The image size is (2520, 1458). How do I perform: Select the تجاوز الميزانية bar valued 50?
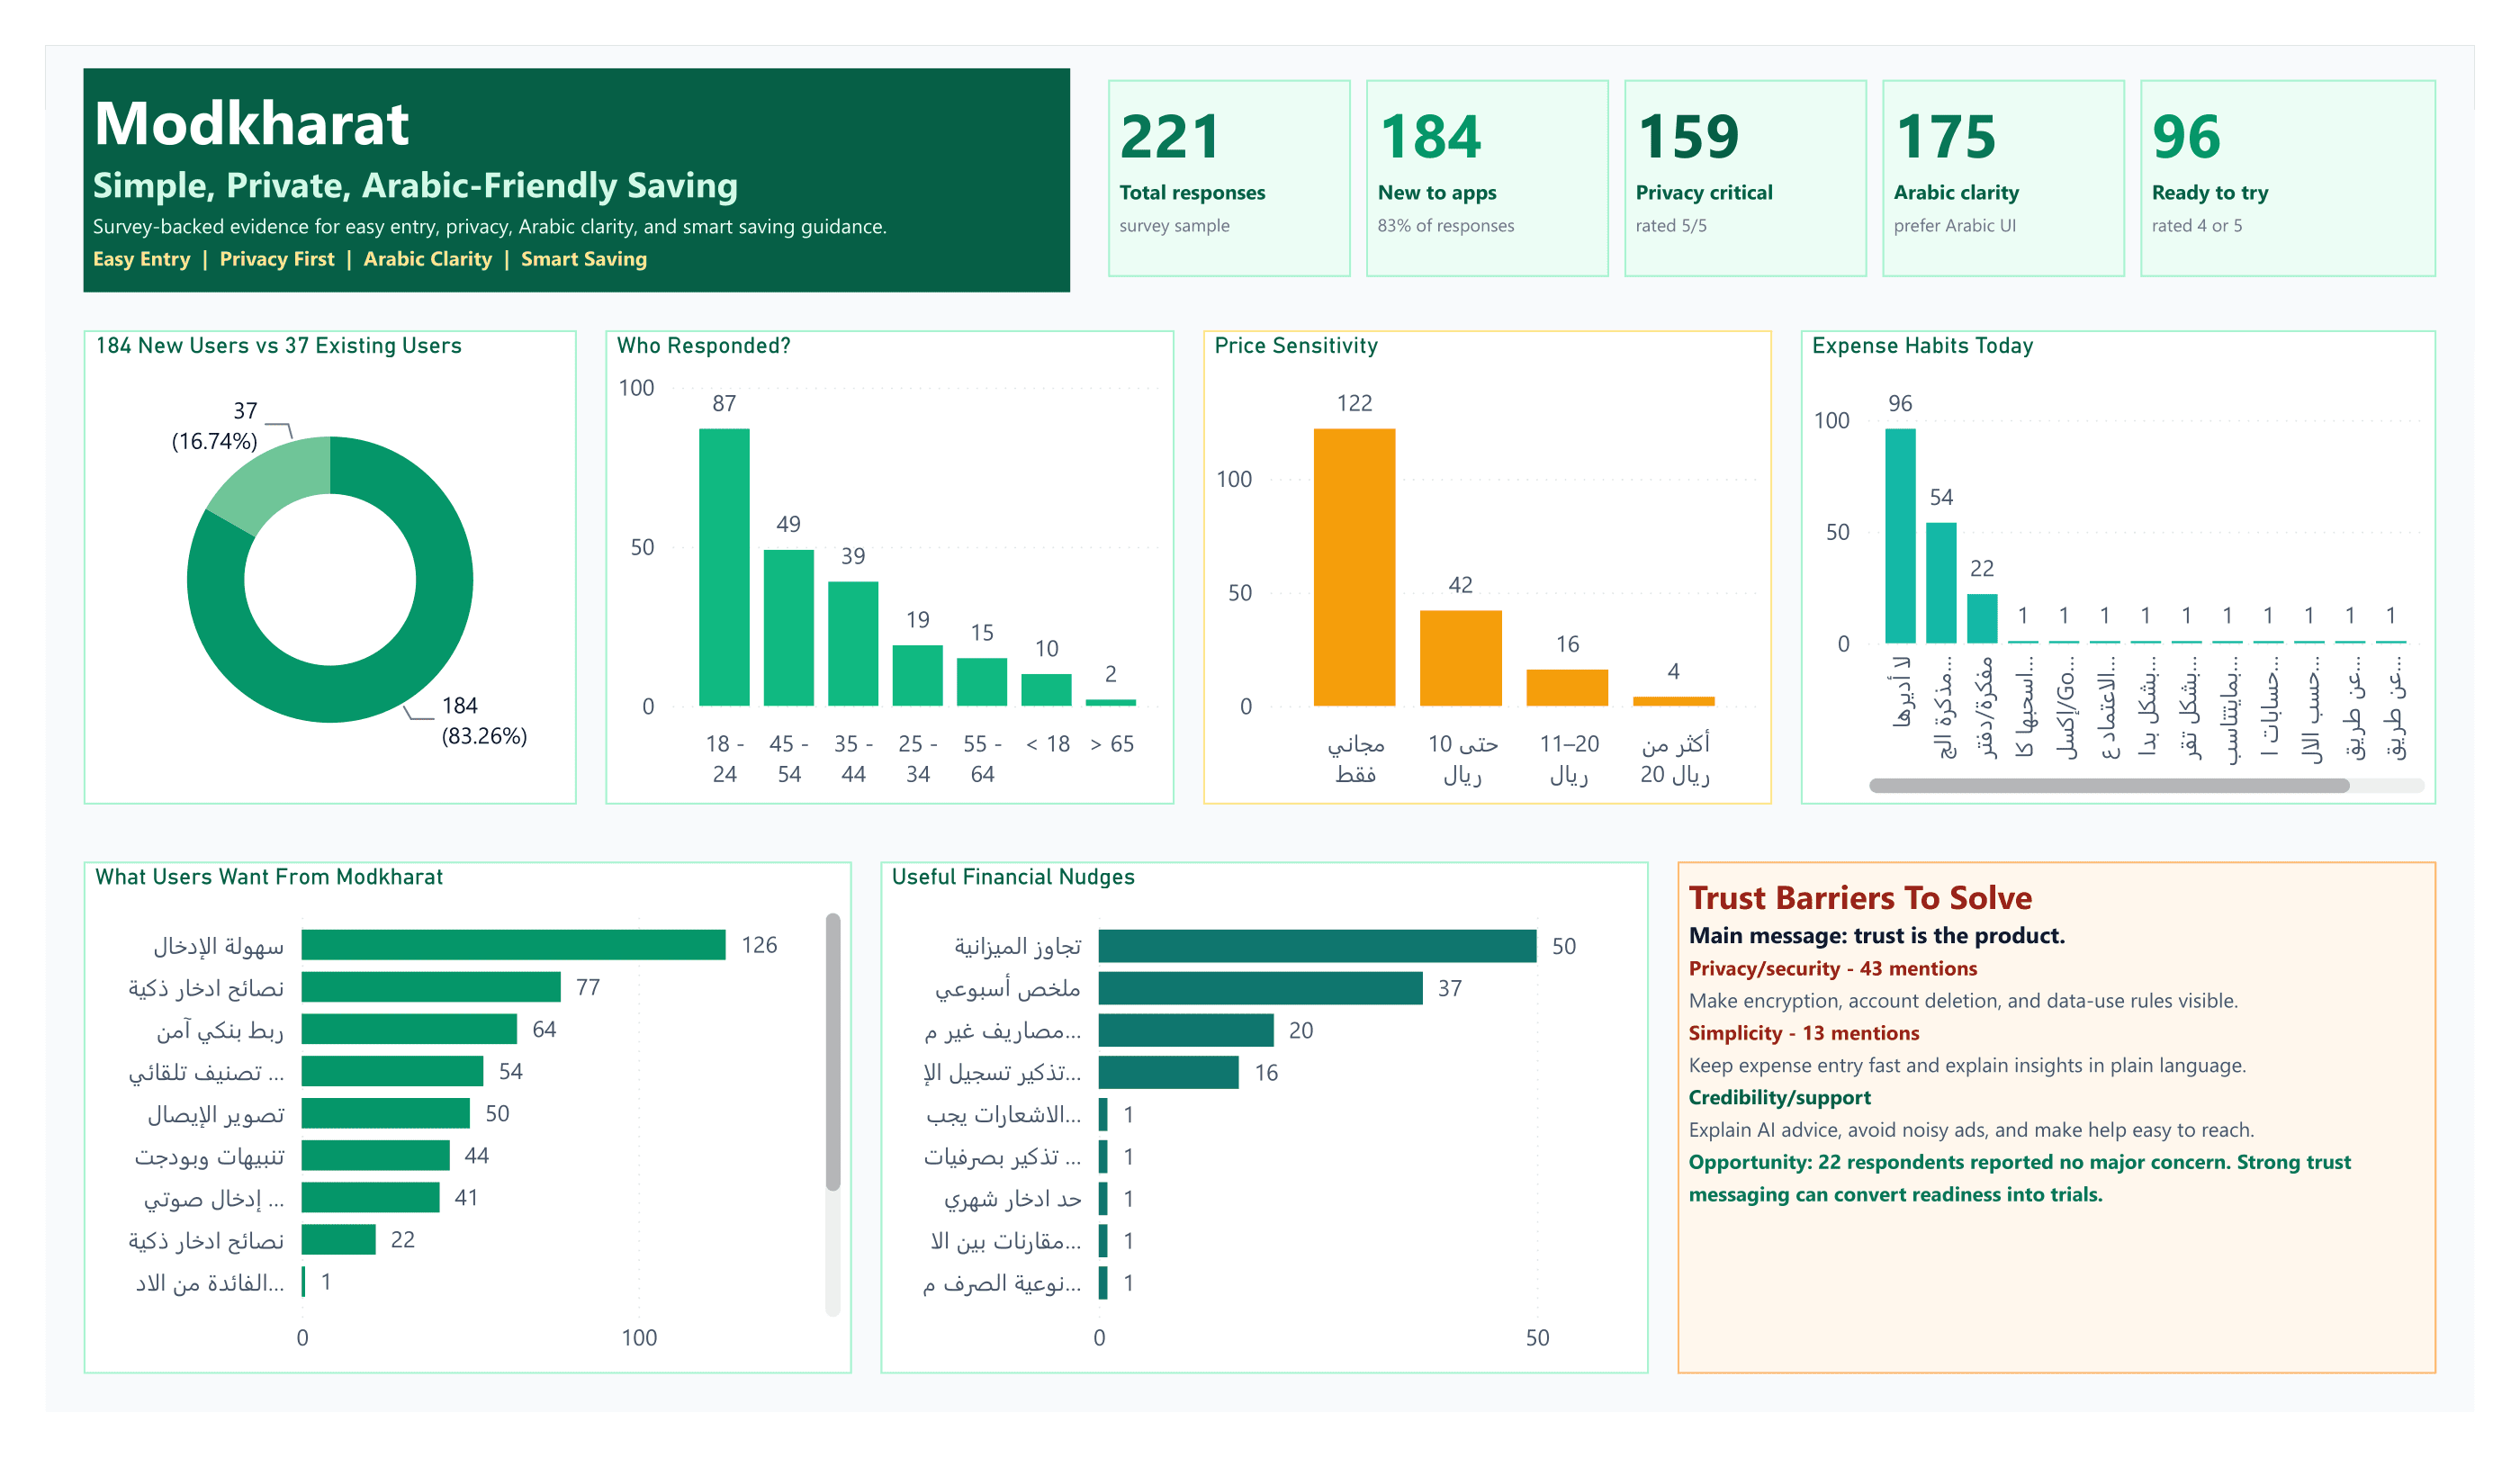[x=1317, y=946]
